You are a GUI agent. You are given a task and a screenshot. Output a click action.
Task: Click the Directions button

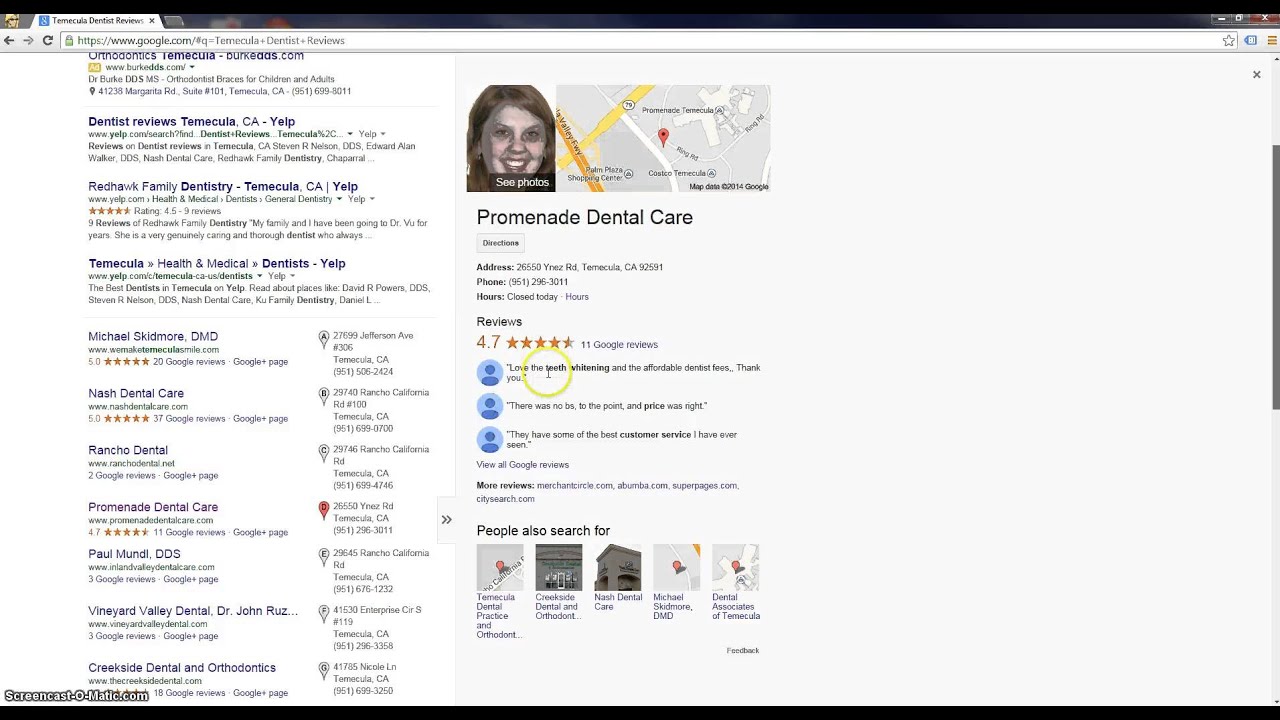pyautogui.click(x=501, y=243)
